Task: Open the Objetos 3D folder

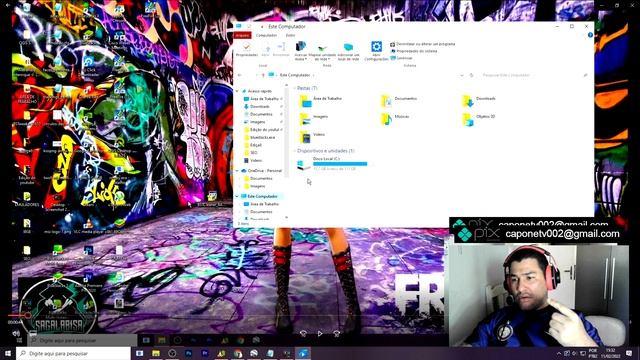Action: [479, 118]
